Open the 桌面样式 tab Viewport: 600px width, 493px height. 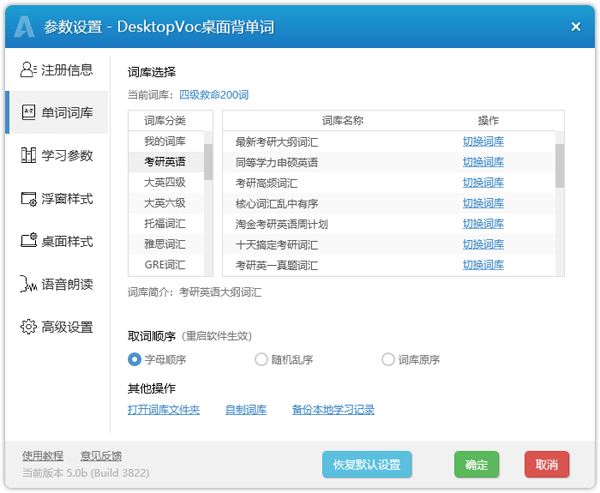(x=57, y=242)
